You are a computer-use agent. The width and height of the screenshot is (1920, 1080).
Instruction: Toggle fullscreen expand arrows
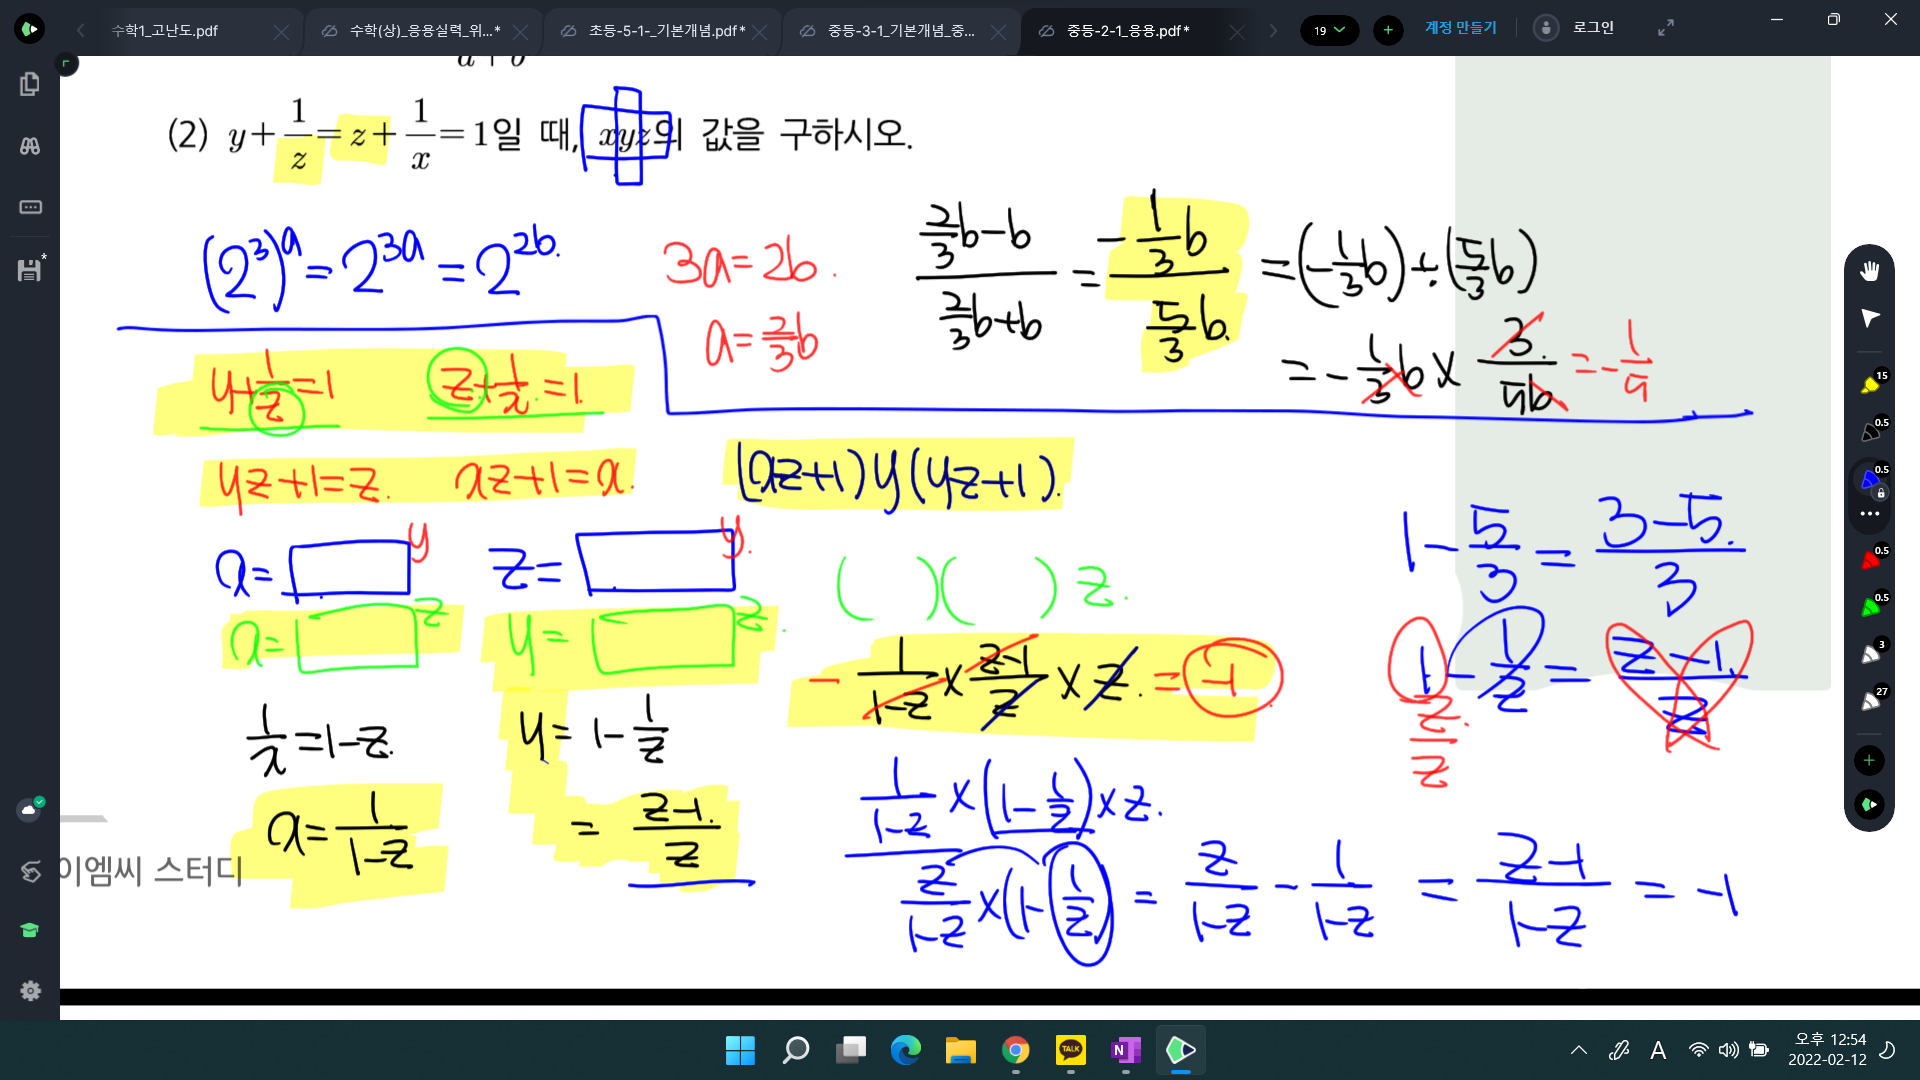coord(1665,29)
